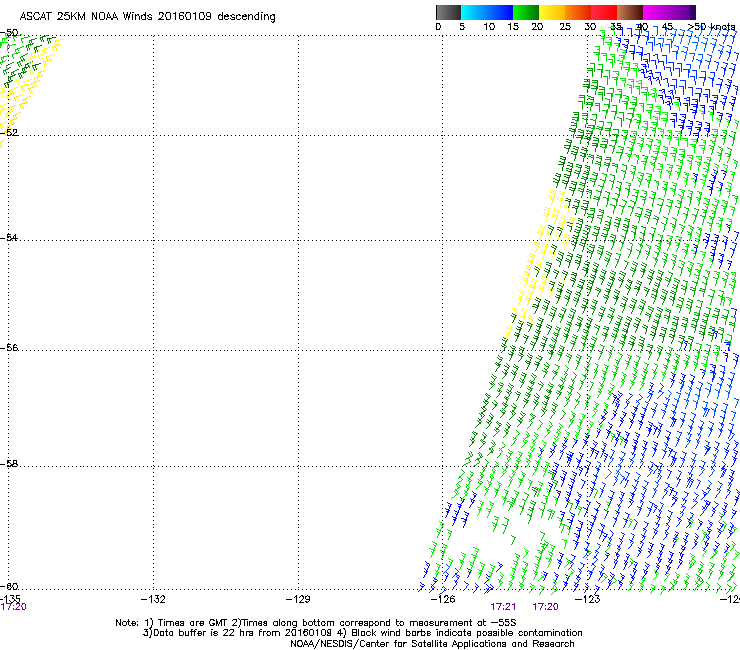Screen dimensions: 740x650
Task: Click the -54 latitude axis label
Action: point(9,237)
